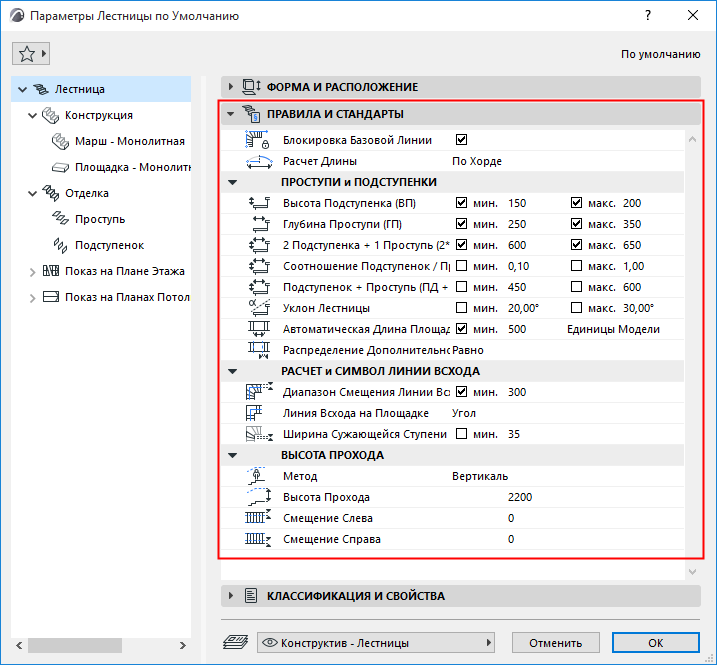Image resolution: width=717 pixels, height=665 pixels.
Task: Click the Метод value Вертикаль
Action: (x=480, y=476)
